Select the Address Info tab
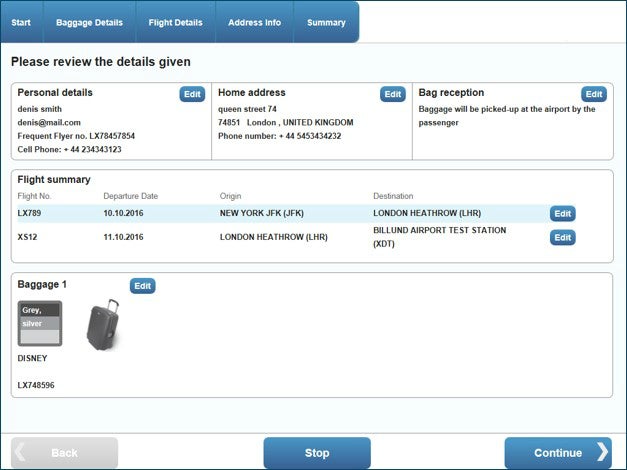This screenshot has height=470, width=627. (x=254, y=22)
